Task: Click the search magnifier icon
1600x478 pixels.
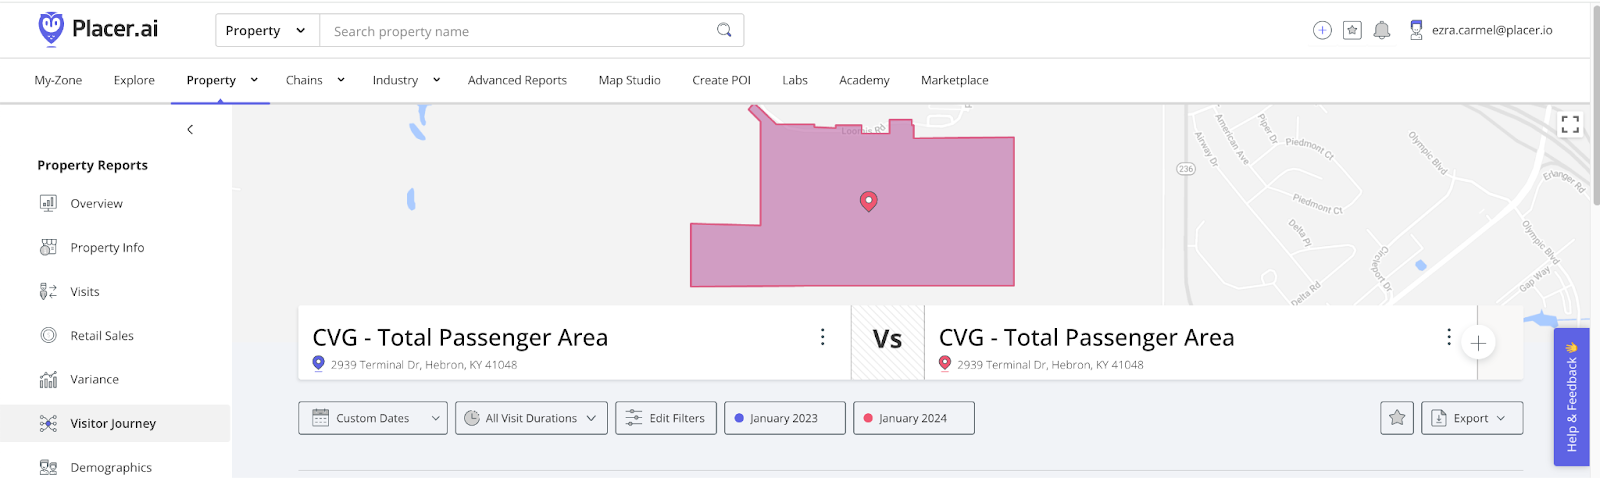Action: point(724,30)
